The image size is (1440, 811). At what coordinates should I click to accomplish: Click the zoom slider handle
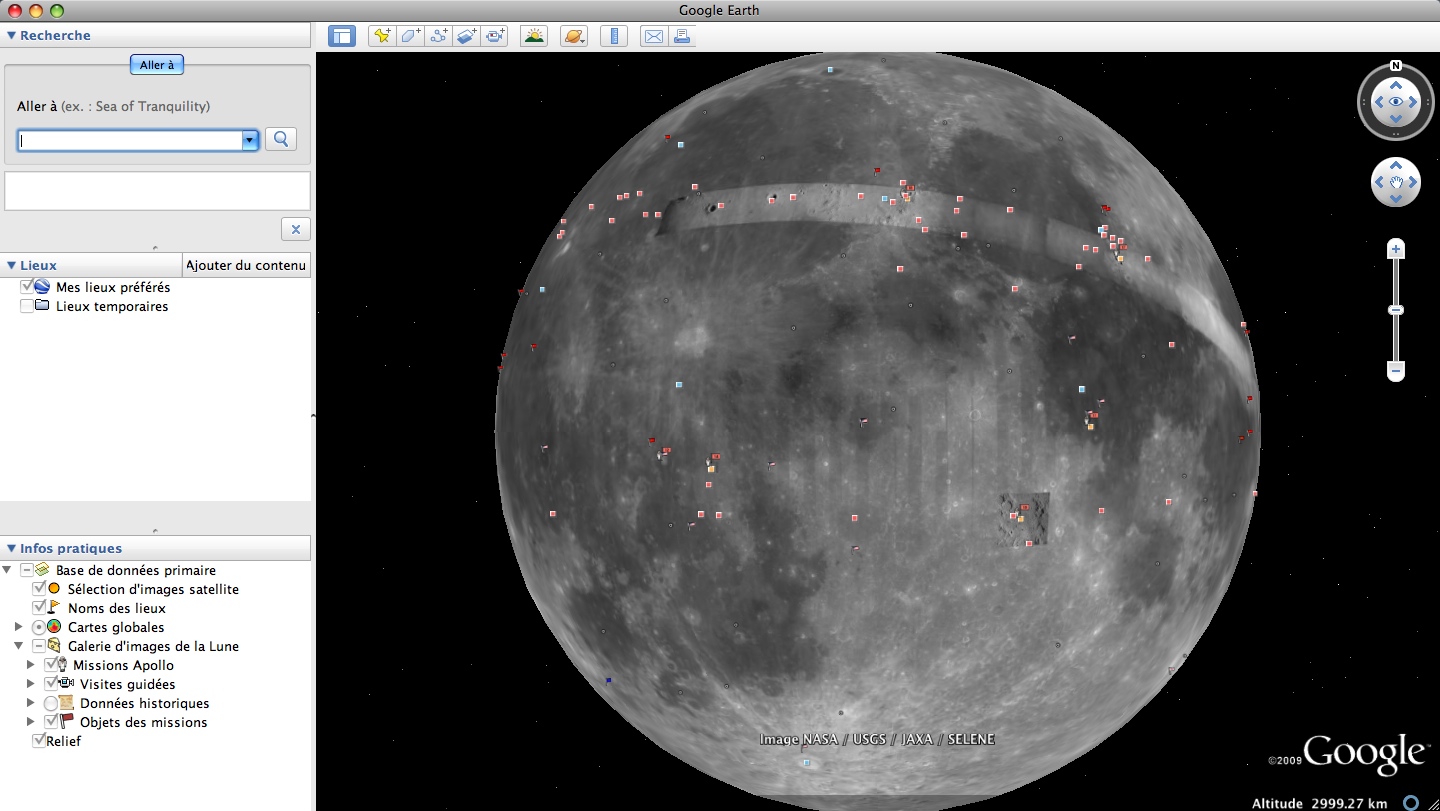(x=1396, y=310)
